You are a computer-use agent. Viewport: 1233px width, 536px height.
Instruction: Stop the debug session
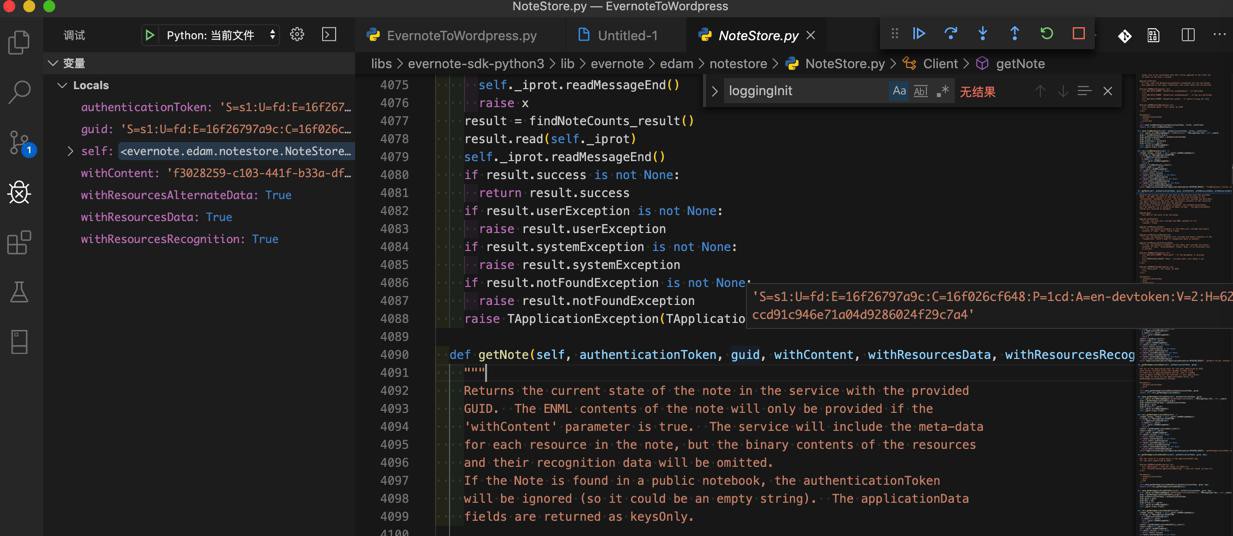1079,34
